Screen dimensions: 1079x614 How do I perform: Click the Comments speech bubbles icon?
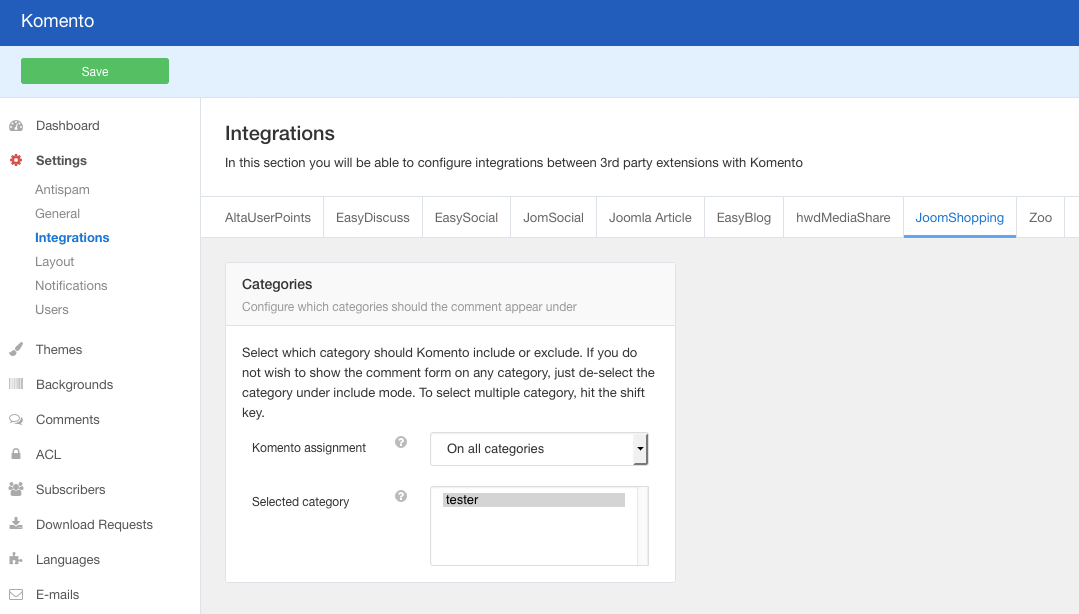16,419
